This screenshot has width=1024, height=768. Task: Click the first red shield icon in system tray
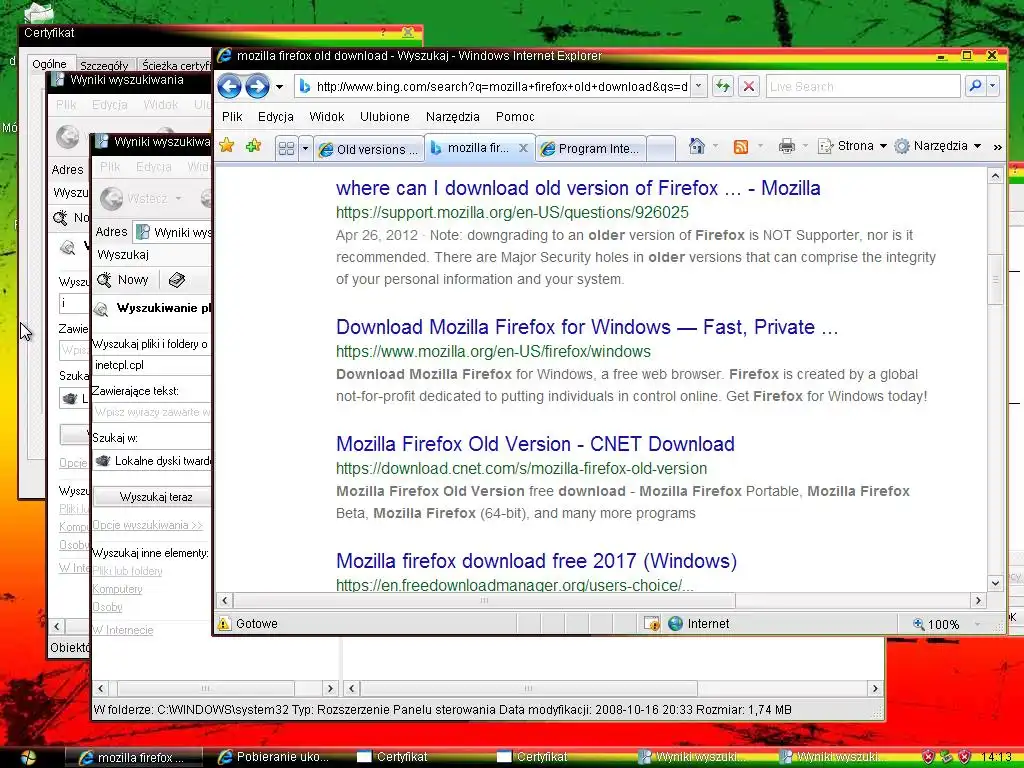(929, 758)
